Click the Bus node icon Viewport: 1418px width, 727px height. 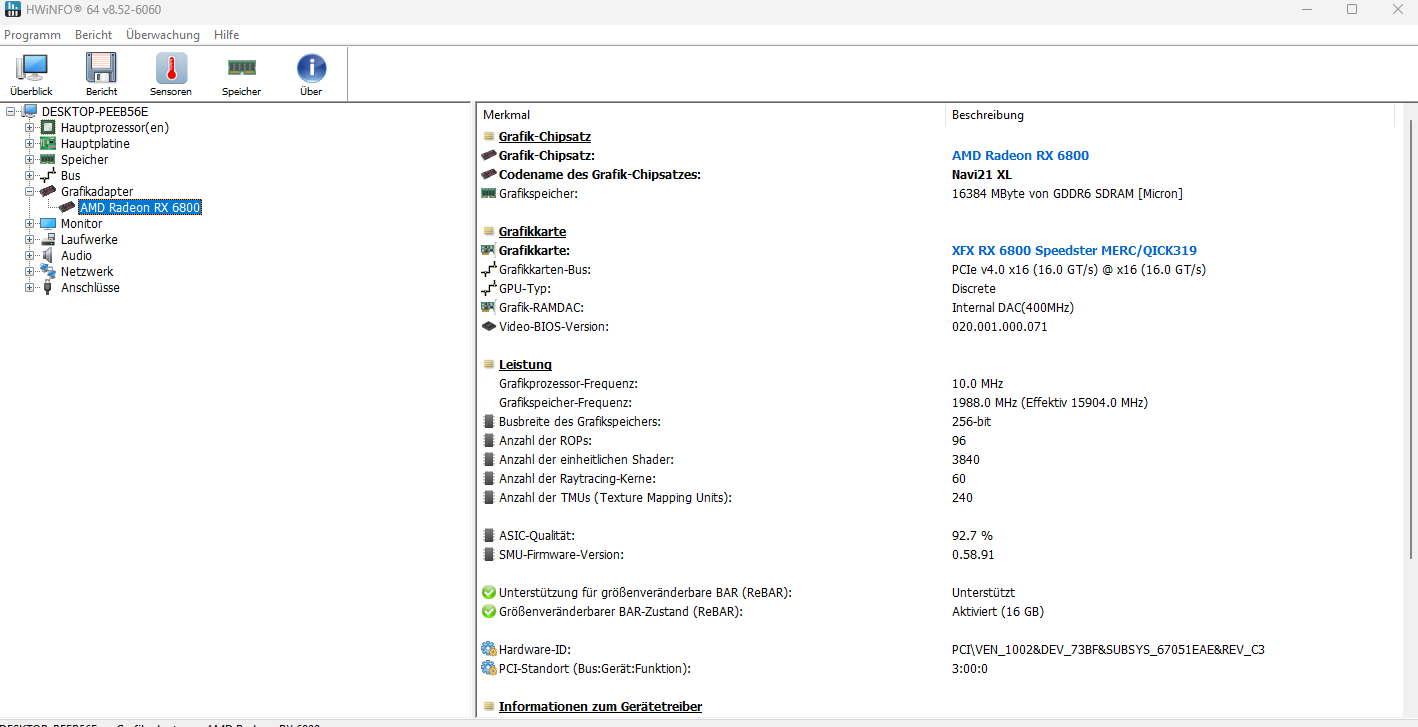click(x=48, y=175)
